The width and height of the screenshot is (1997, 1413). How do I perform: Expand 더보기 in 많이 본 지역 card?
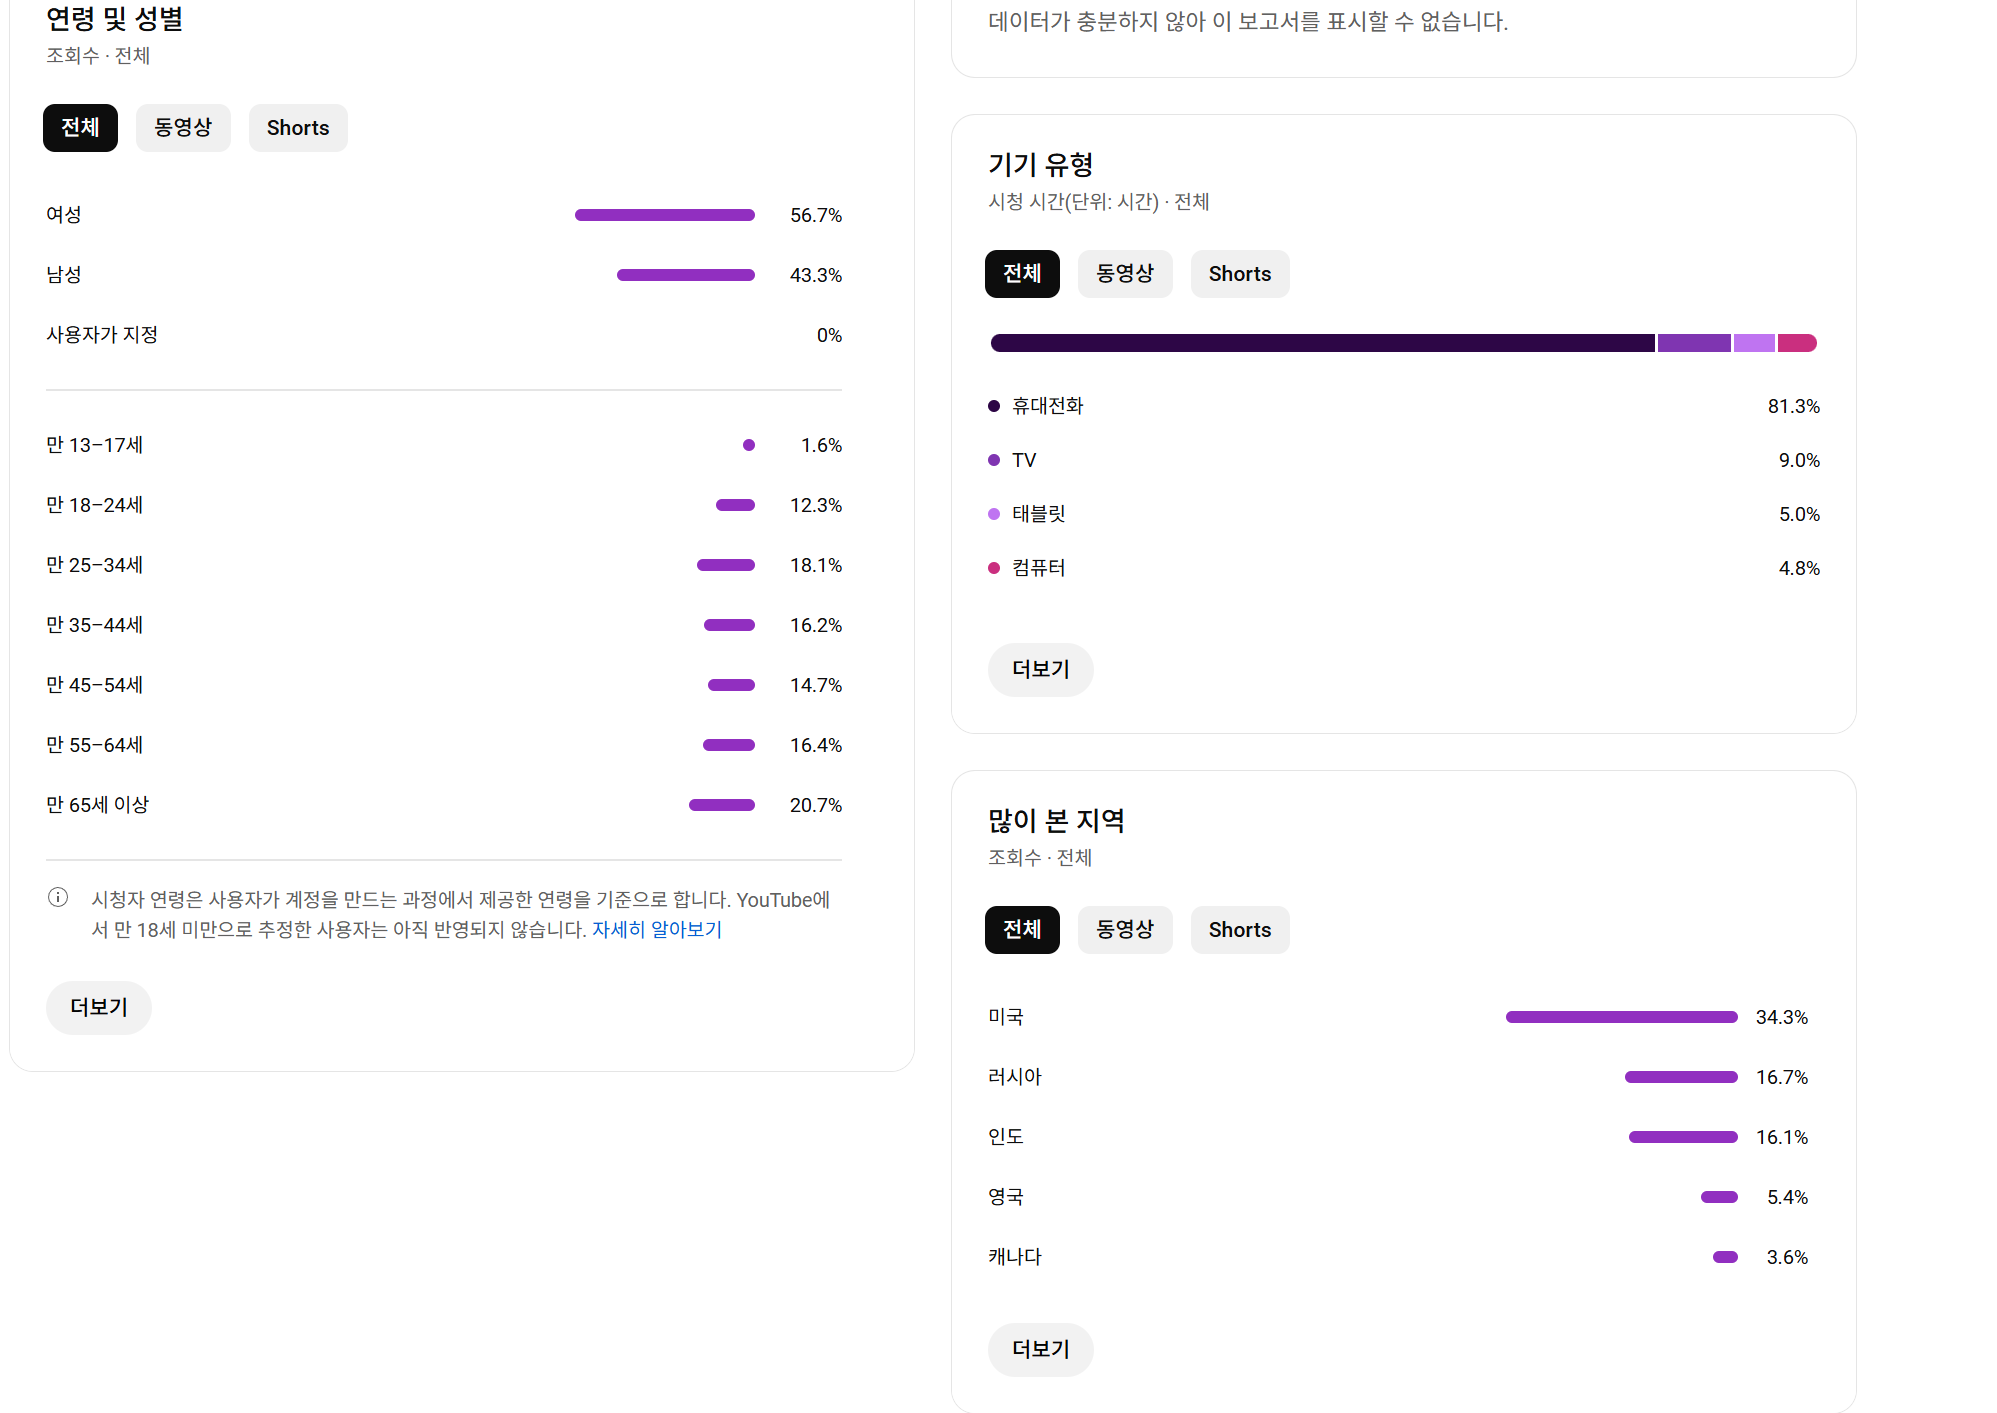tap(1041, 1349)
